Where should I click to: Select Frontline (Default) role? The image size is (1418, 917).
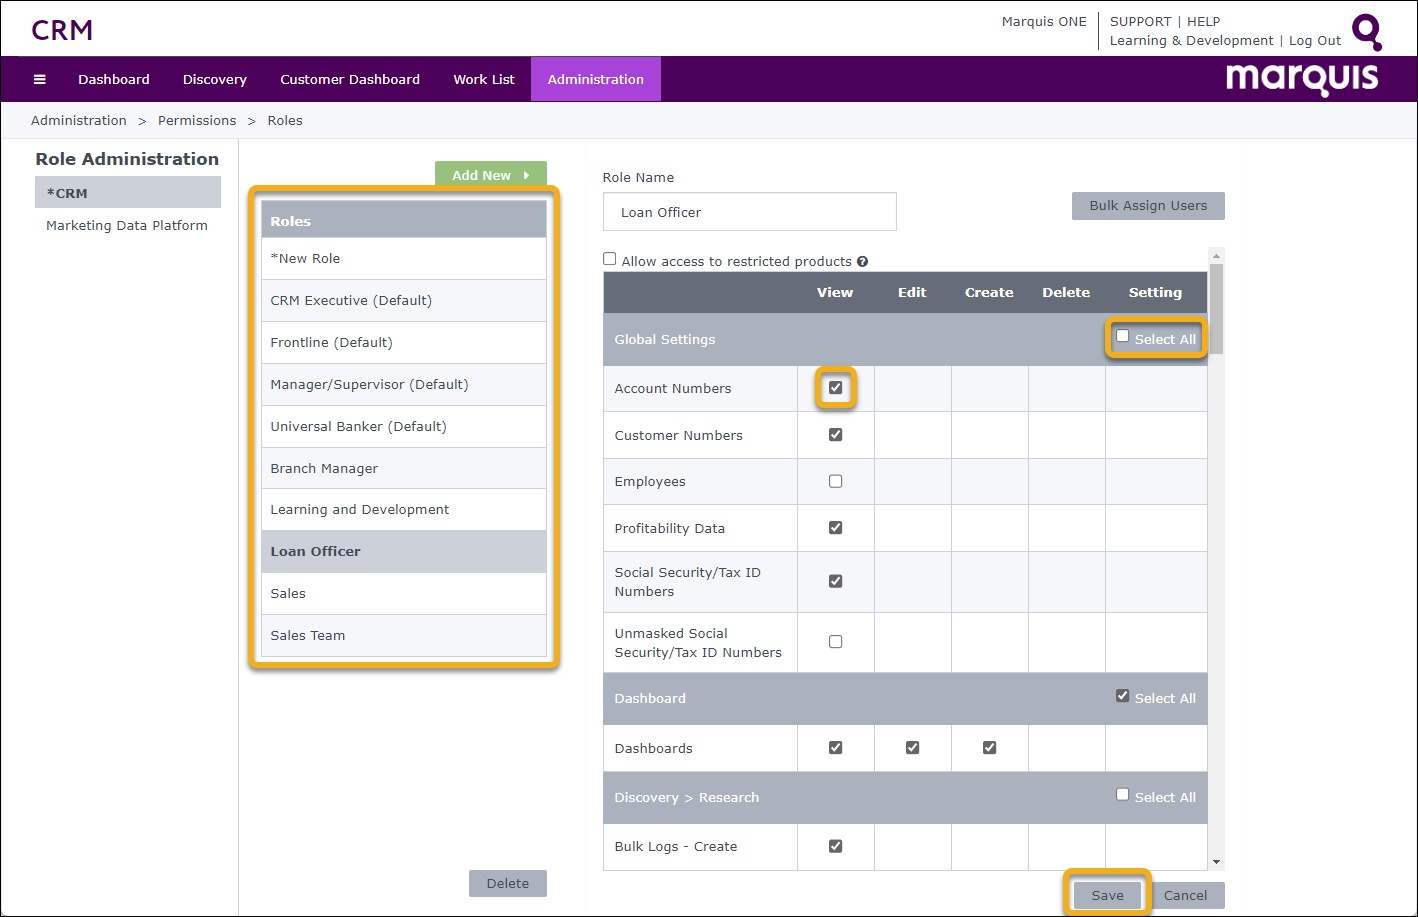click(x=404, y=342)
